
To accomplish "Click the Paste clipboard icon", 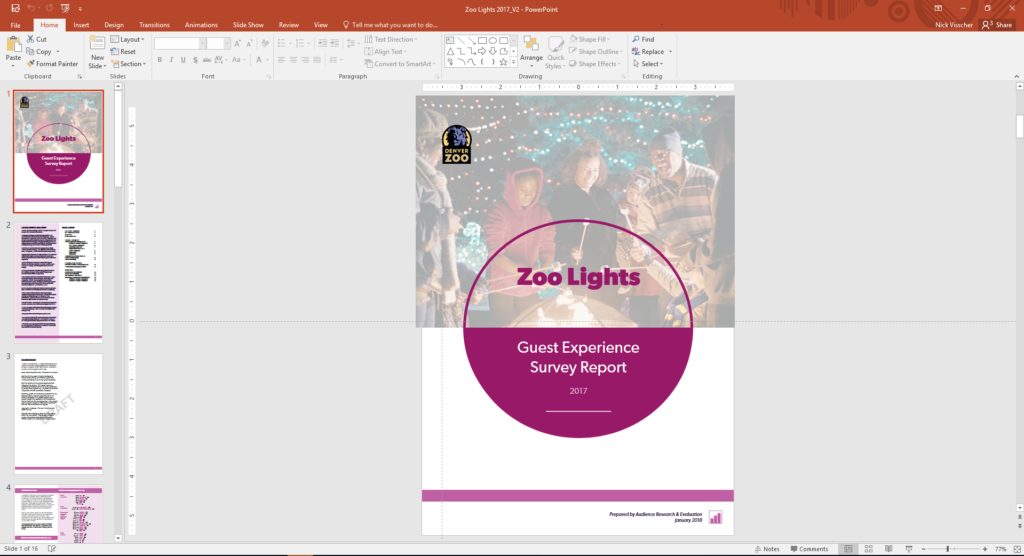I will [x=13, y=45].
